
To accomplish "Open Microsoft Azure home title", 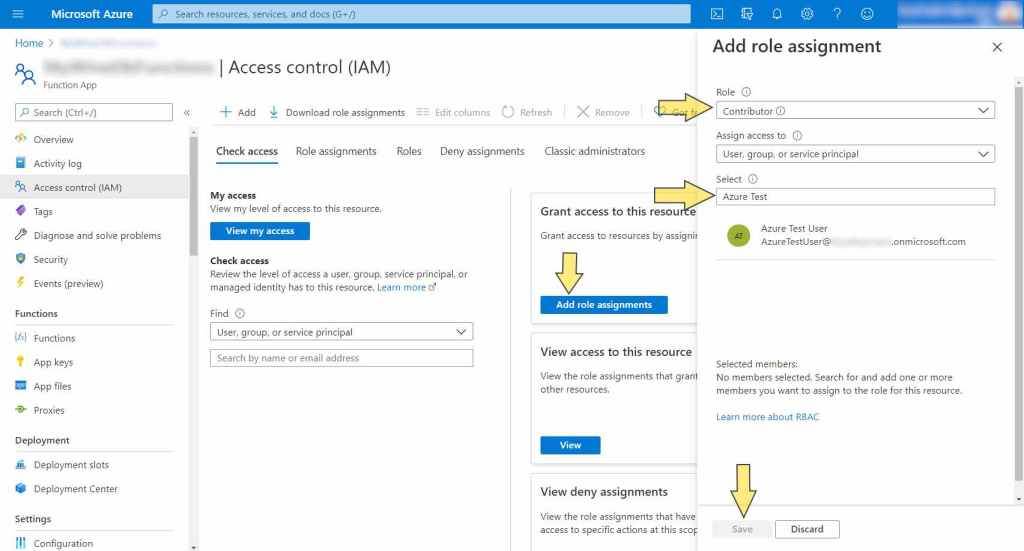I will point(91,14).
